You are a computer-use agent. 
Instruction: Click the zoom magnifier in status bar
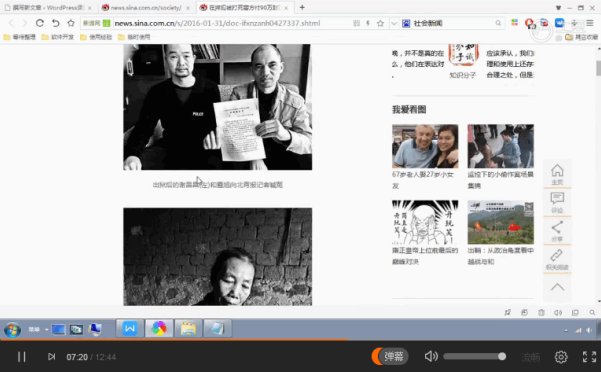592,313
